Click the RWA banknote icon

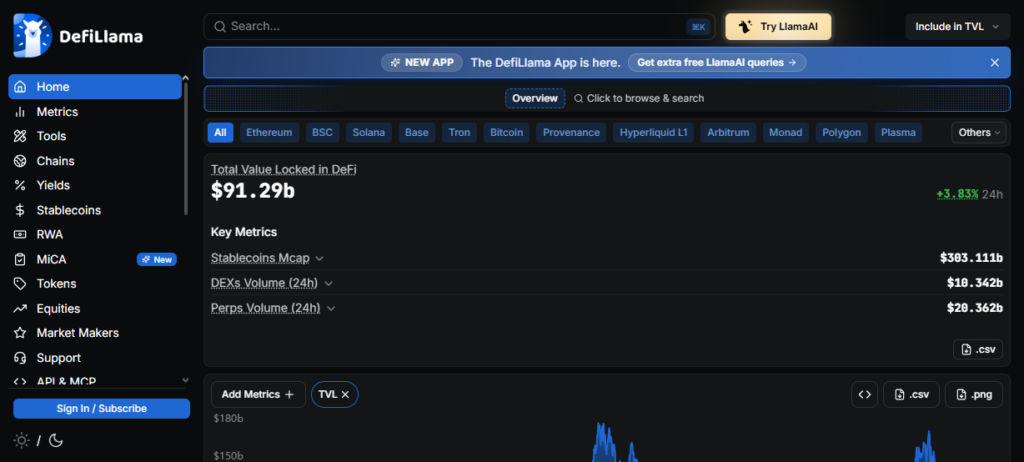20,235
